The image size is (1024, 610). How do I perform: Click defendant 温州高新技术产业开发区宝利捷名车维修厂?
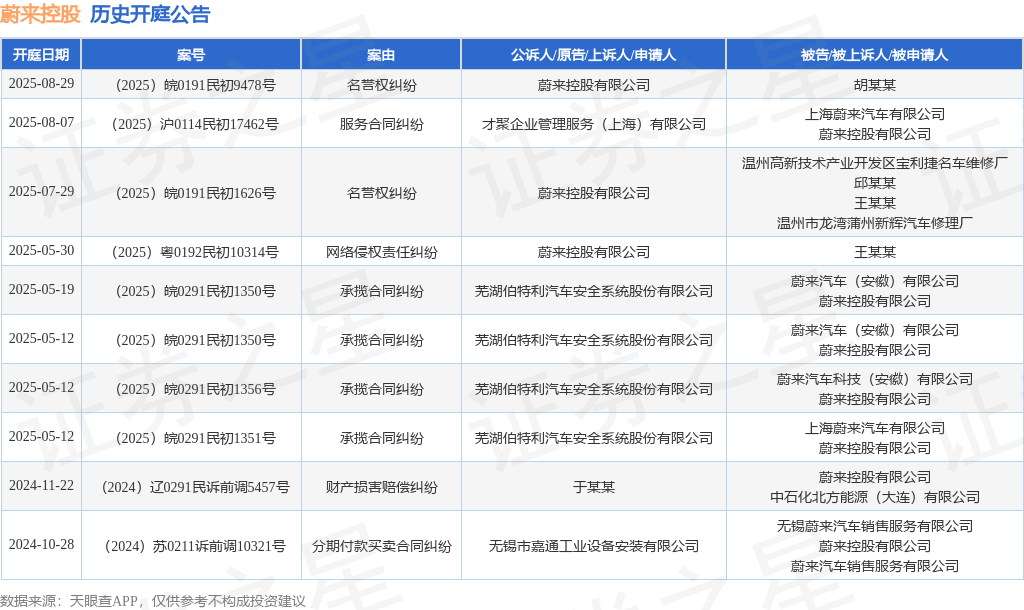pos(874,163)
